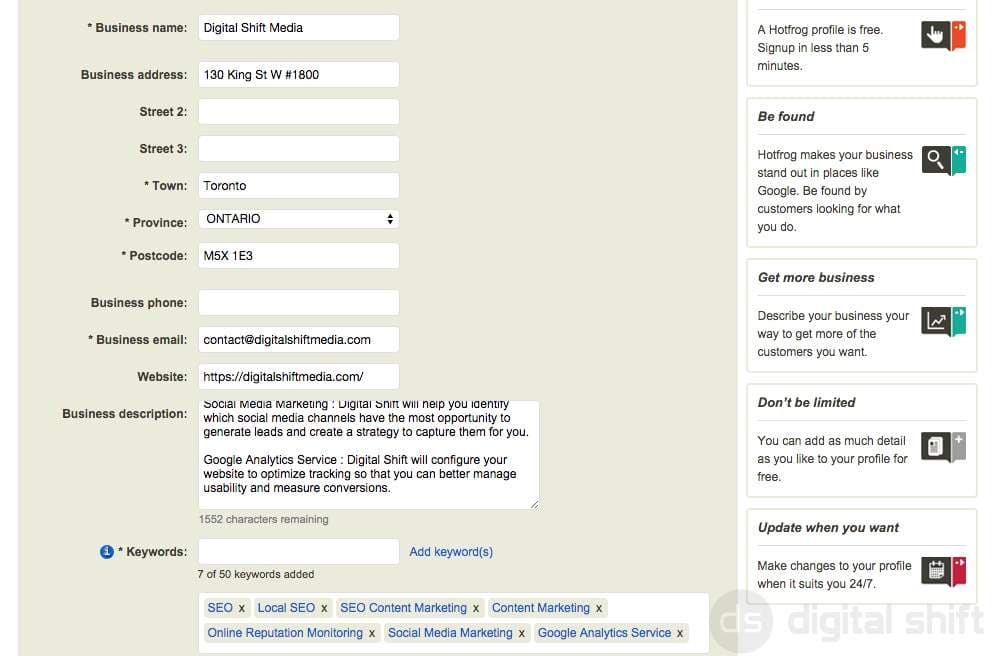The width and height of the screenshot is (992, 656).
Task: Click the 'Don't be limited' heading
Action: click(806, 402)
